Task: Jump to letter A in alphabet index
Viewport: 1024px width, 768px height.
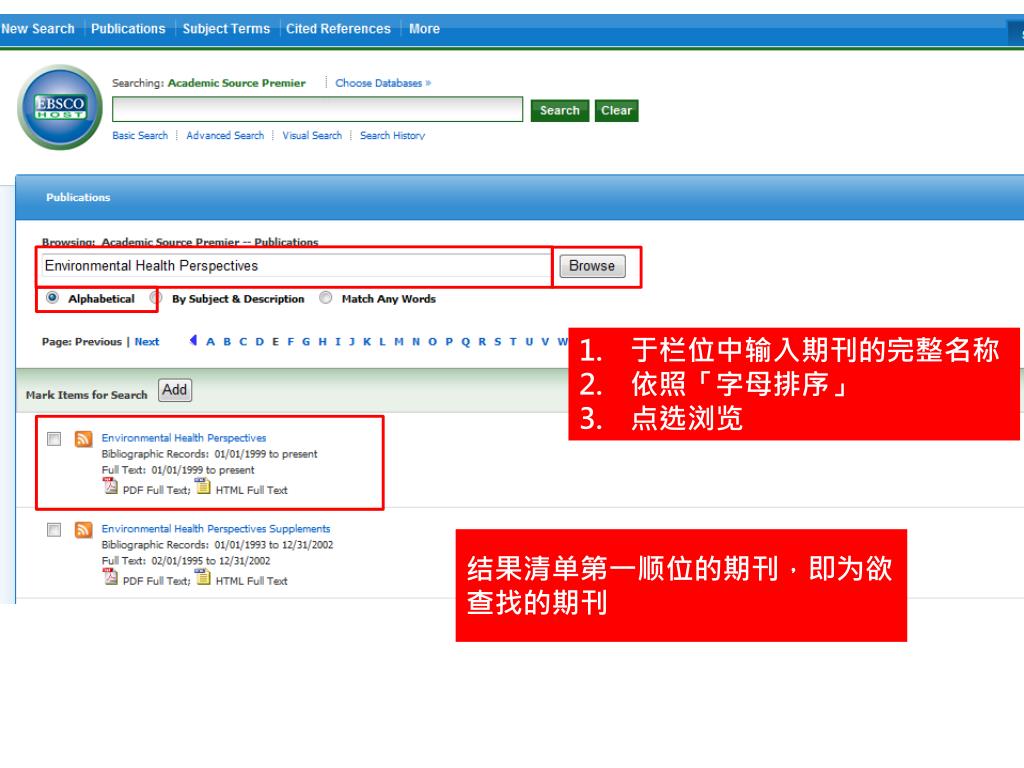Action: pos(210,342)
